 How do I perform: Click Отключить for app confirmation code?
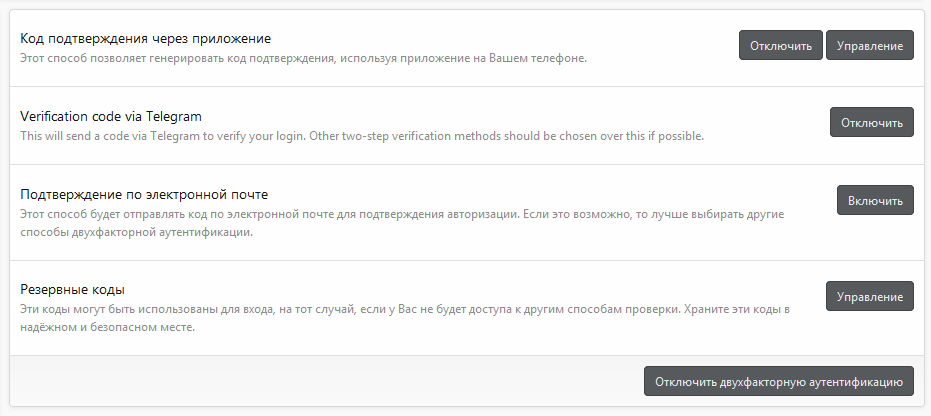[x=781, y=46]
